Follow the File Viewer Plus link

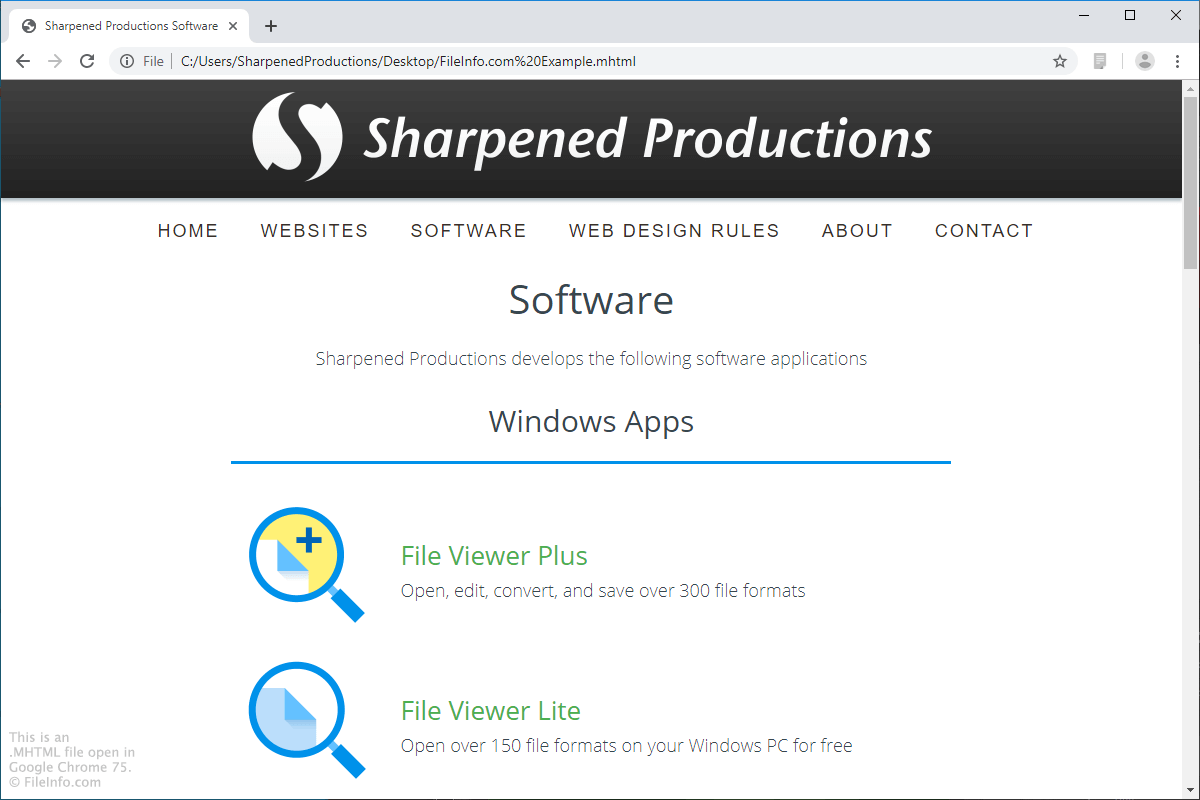coord(494,556)
